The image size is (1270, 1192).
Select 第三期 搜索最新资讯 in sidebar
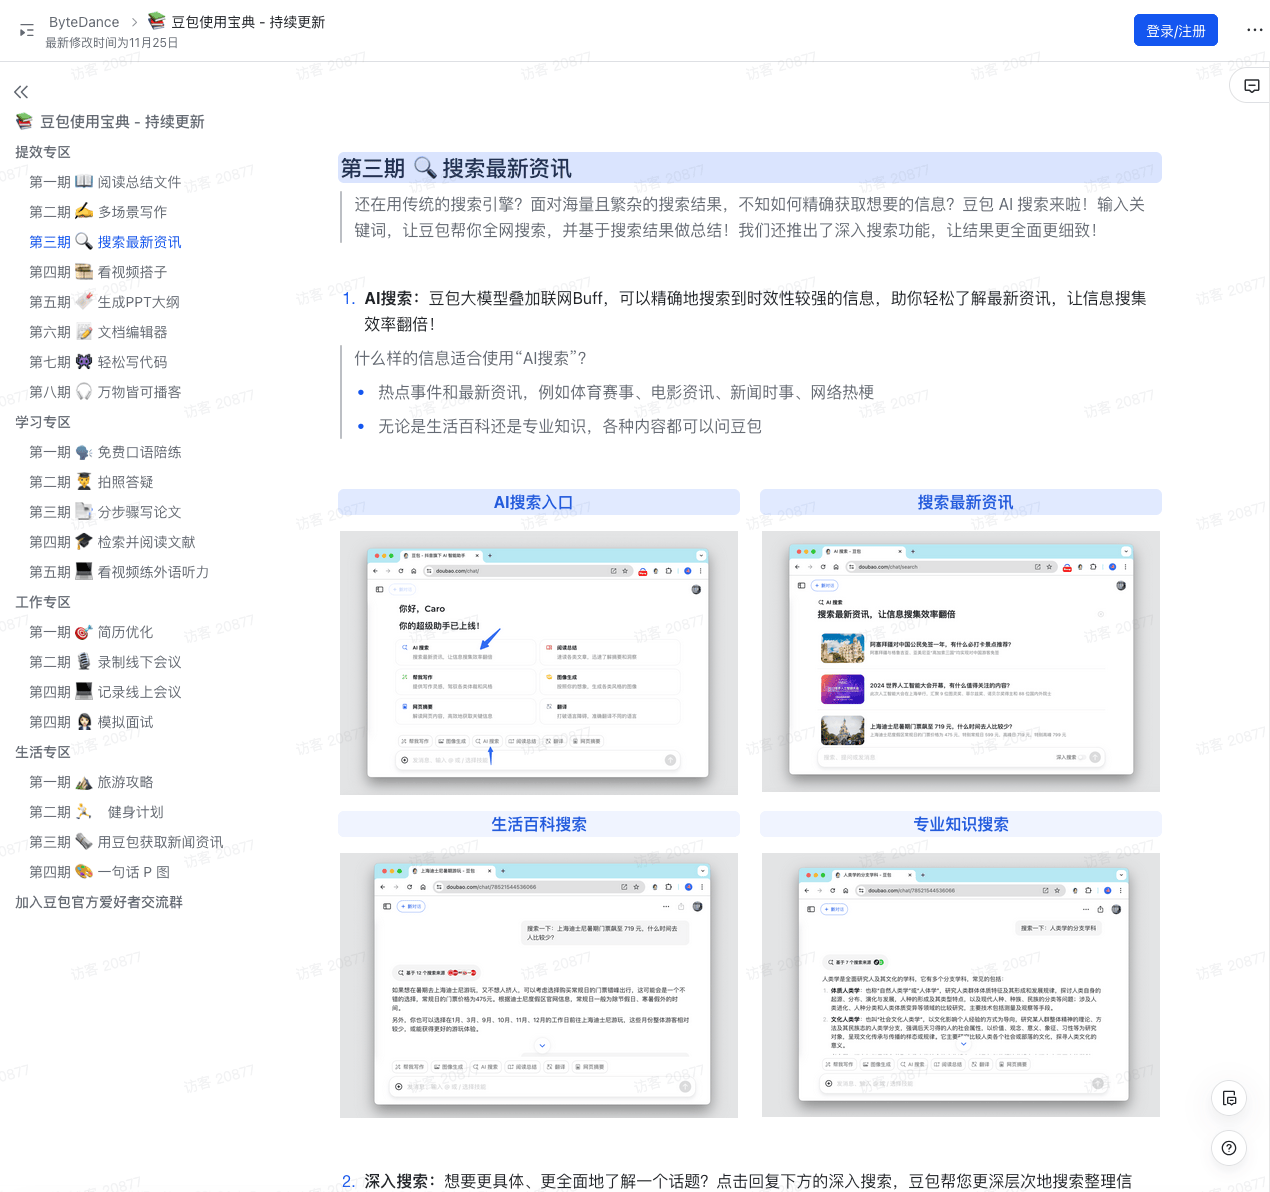pos(105,242)
